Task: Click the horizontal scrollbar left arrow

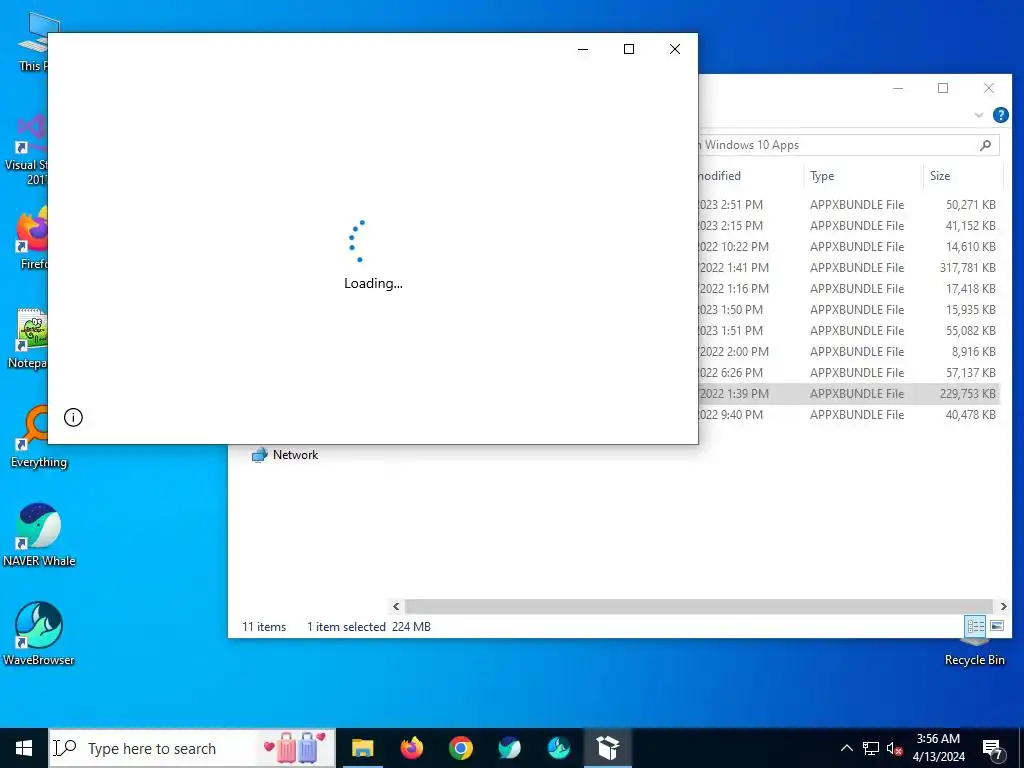Action: (x=396, y=607)
